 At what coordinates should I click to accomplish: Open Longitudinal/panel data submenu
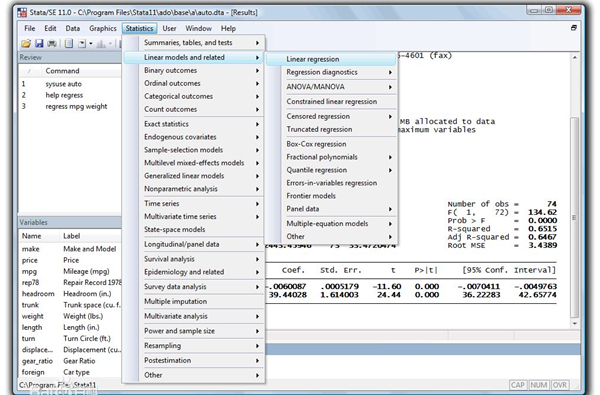click(x=193, y=244)
